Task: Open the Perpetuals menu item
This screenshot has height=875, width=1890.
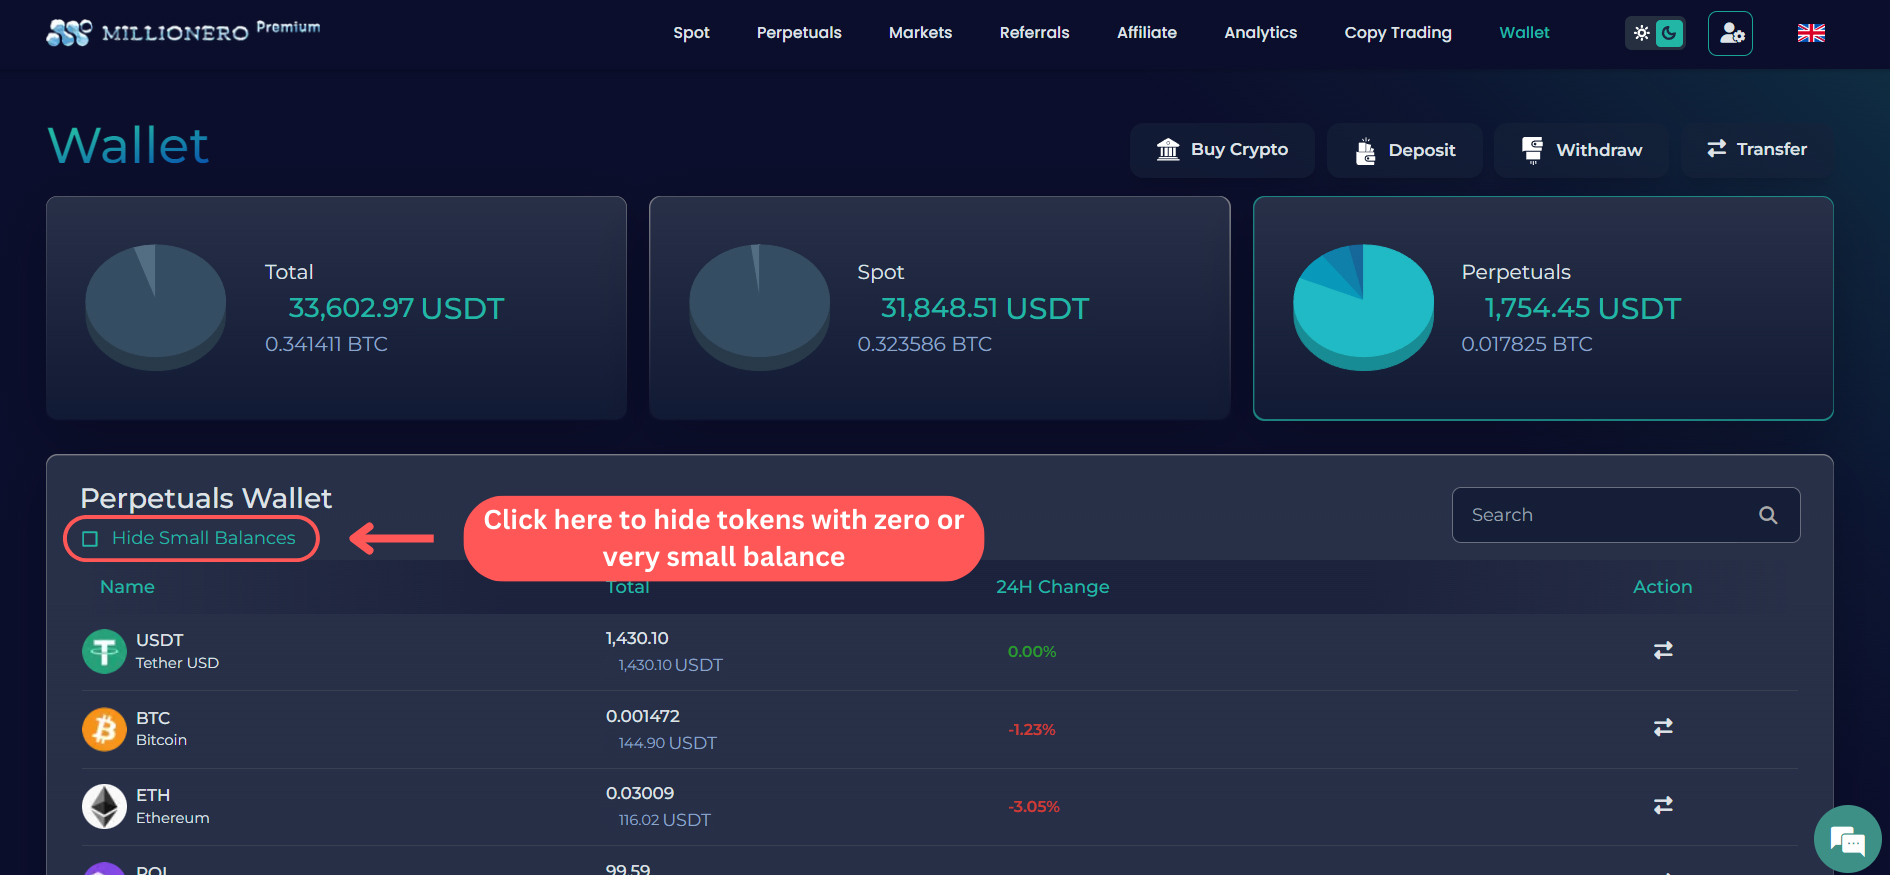Action: click(799, 33)
